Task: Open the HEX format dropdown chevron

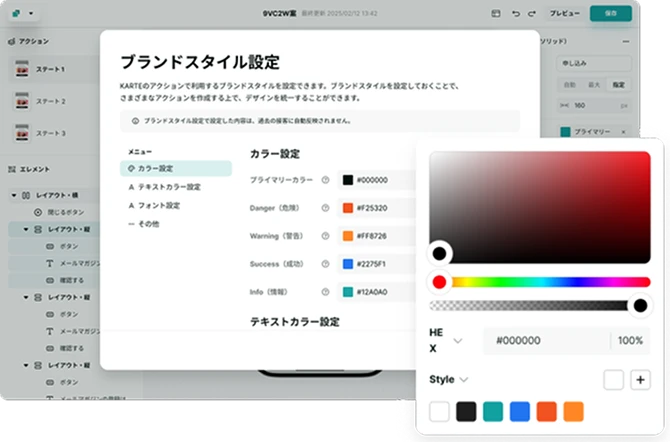Action: (458, 341)
